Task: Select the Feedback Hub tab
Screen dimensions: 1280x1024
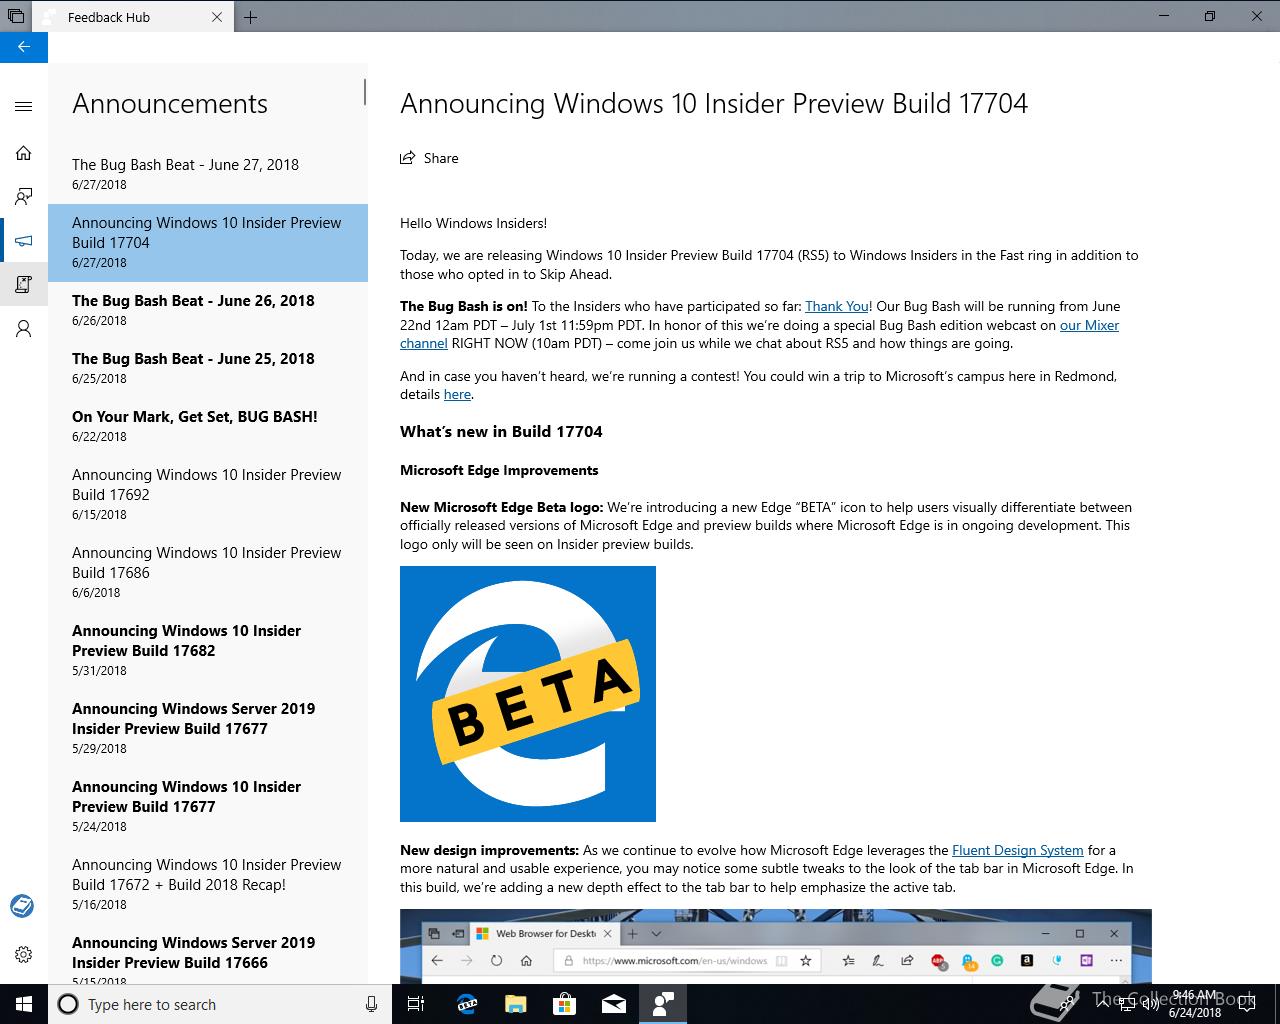Action: 133,17
